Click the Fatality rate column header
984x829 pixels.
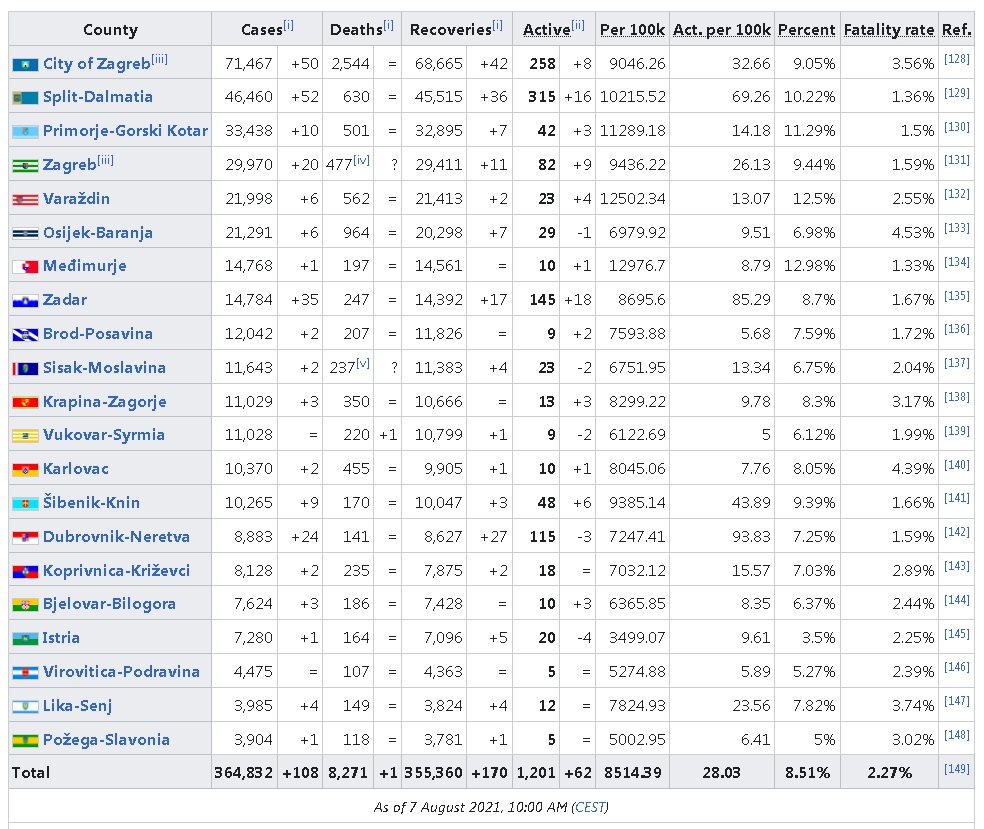click(889, 29)
